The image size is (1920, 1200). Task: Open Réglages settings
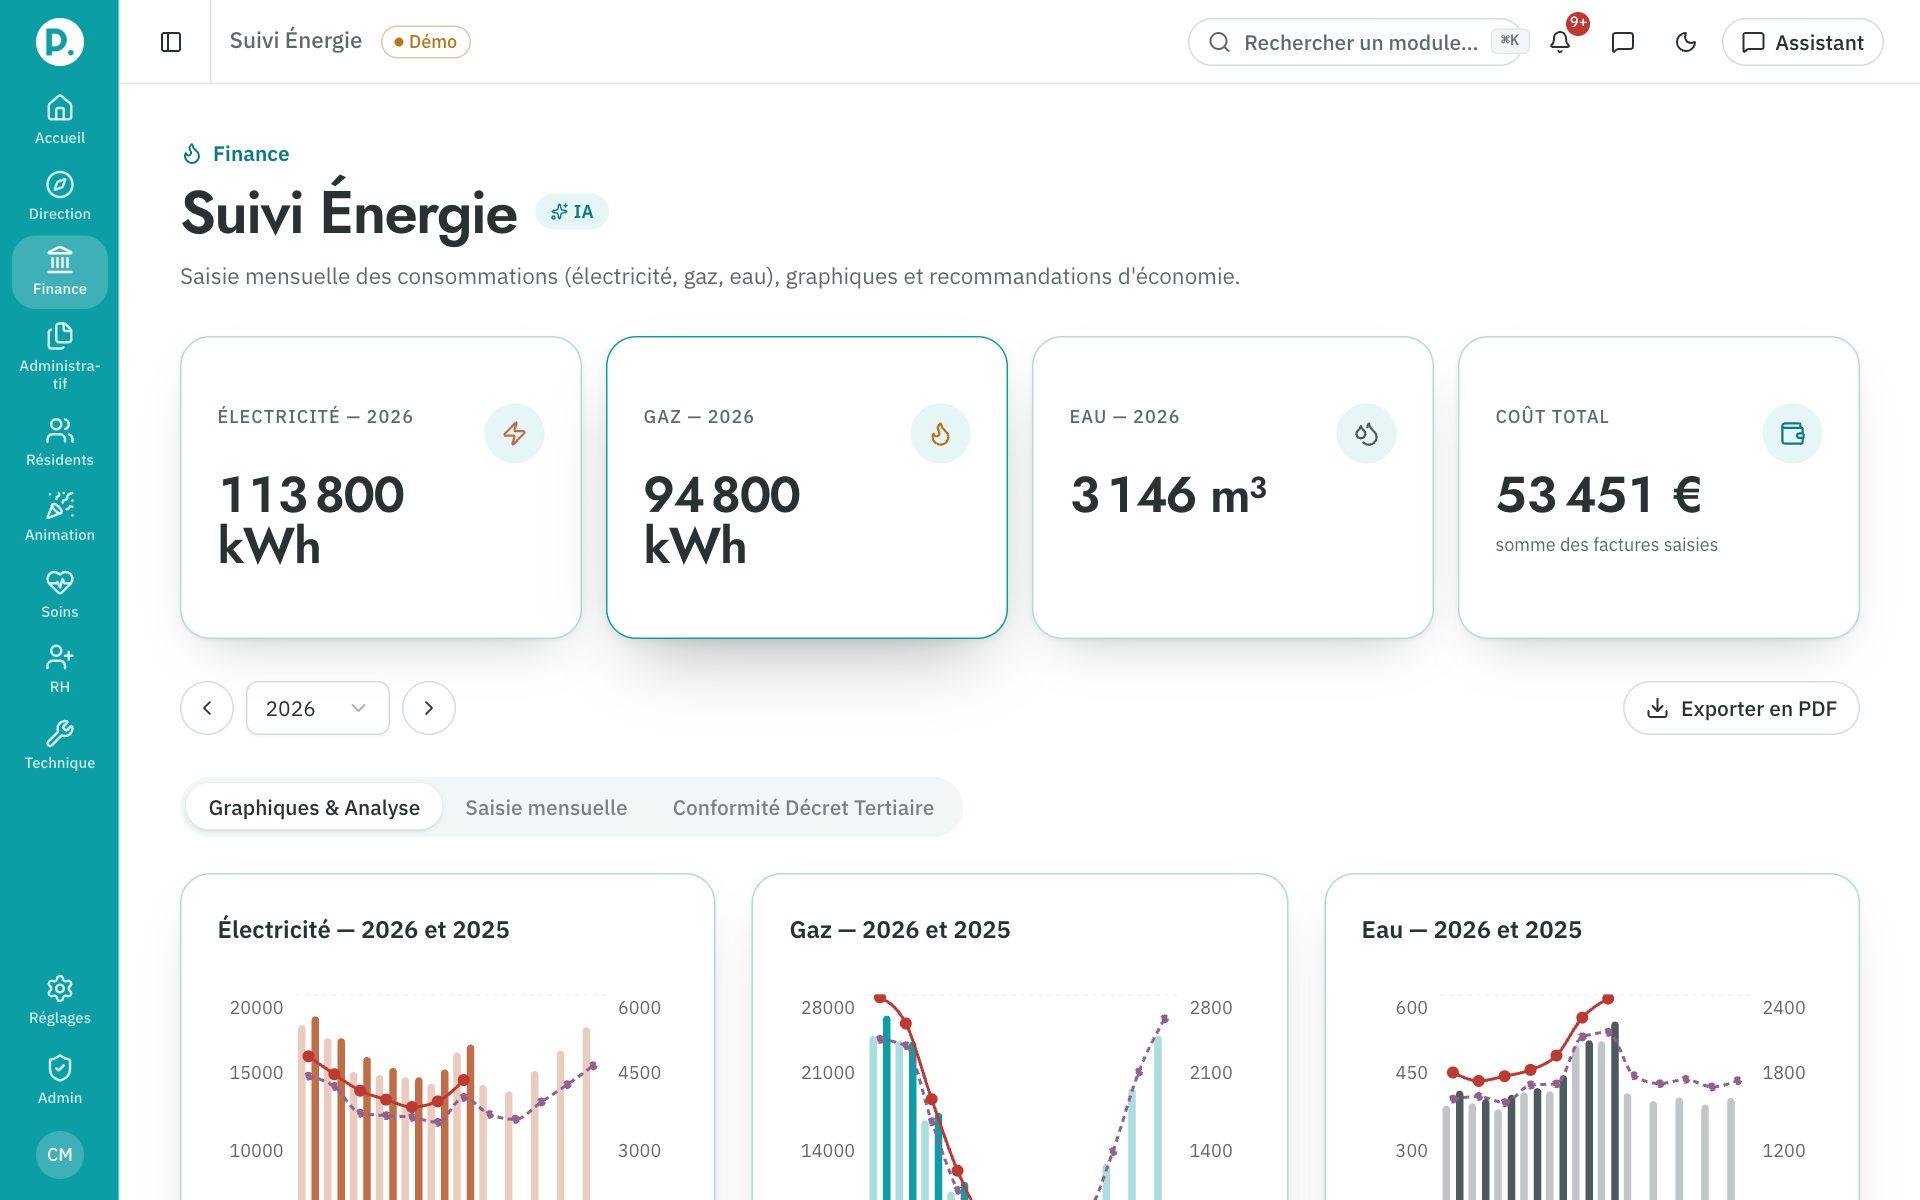click(60, 1000)
